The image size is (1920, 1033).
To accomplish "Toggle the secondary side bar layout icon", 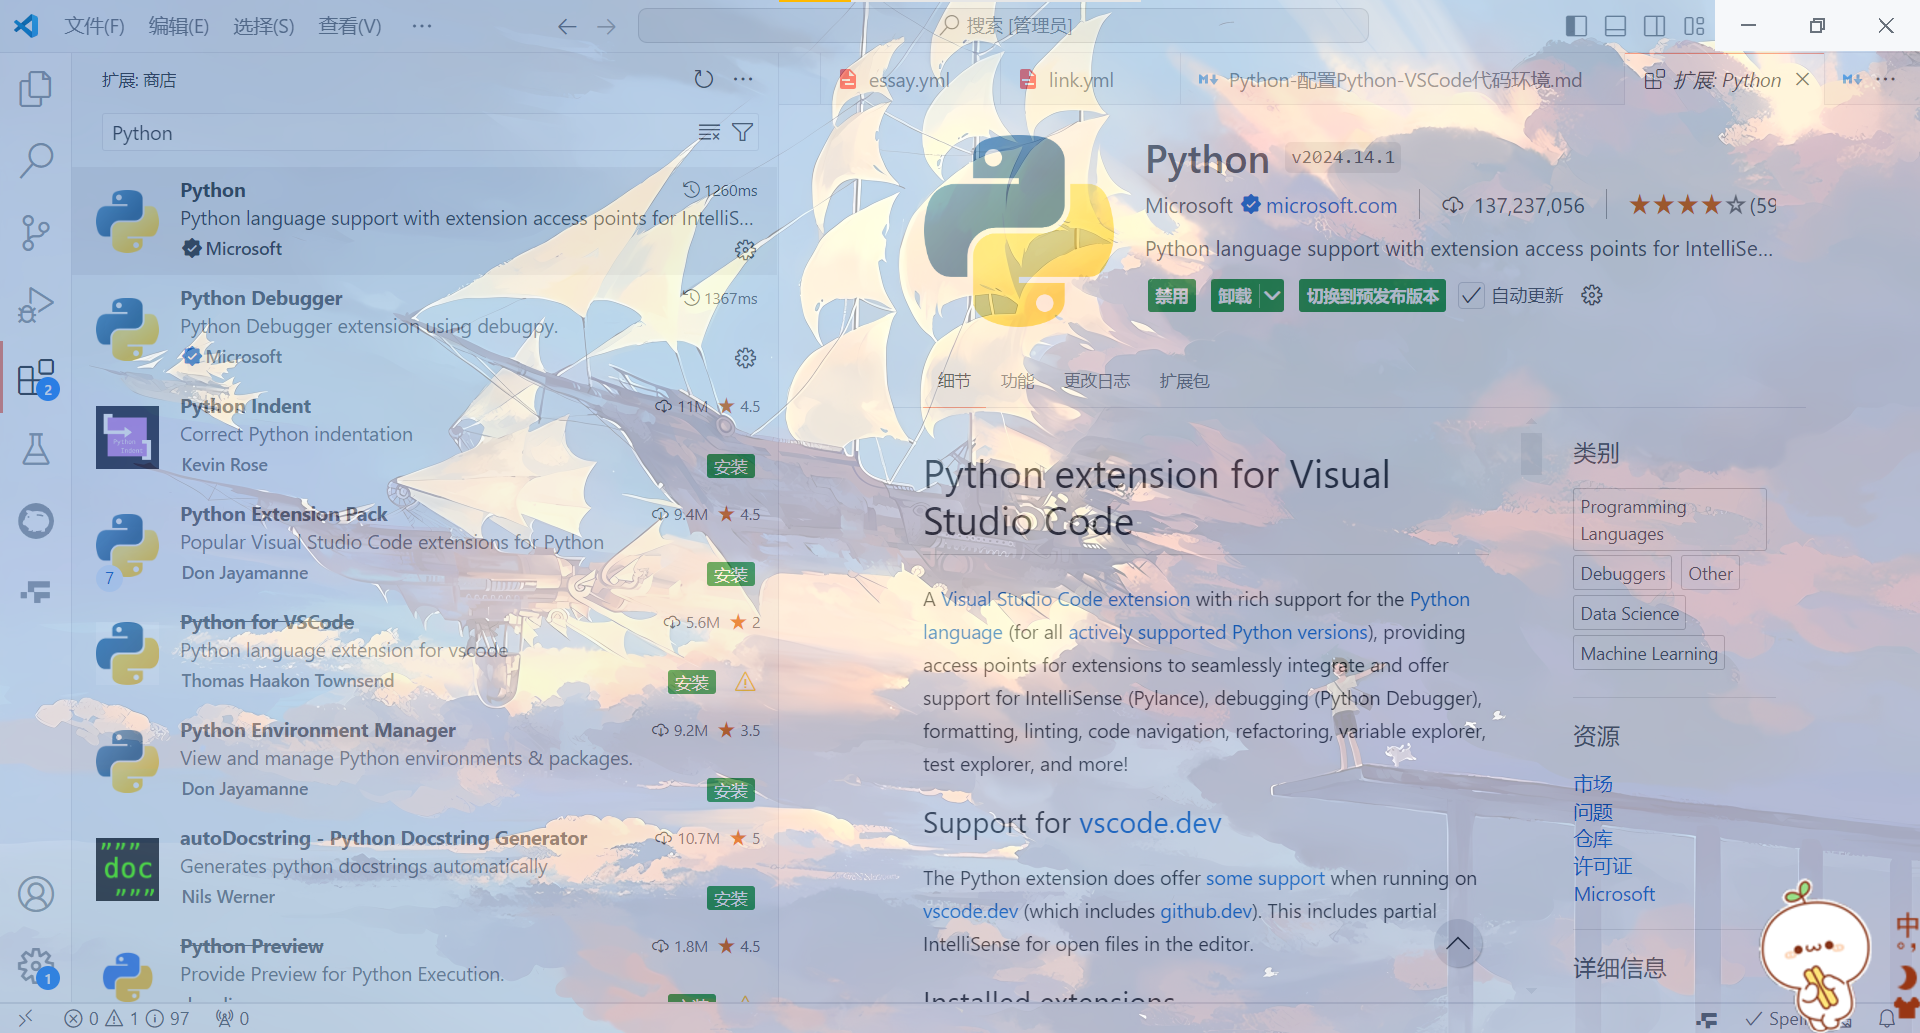I will (x=1654, y=26).
